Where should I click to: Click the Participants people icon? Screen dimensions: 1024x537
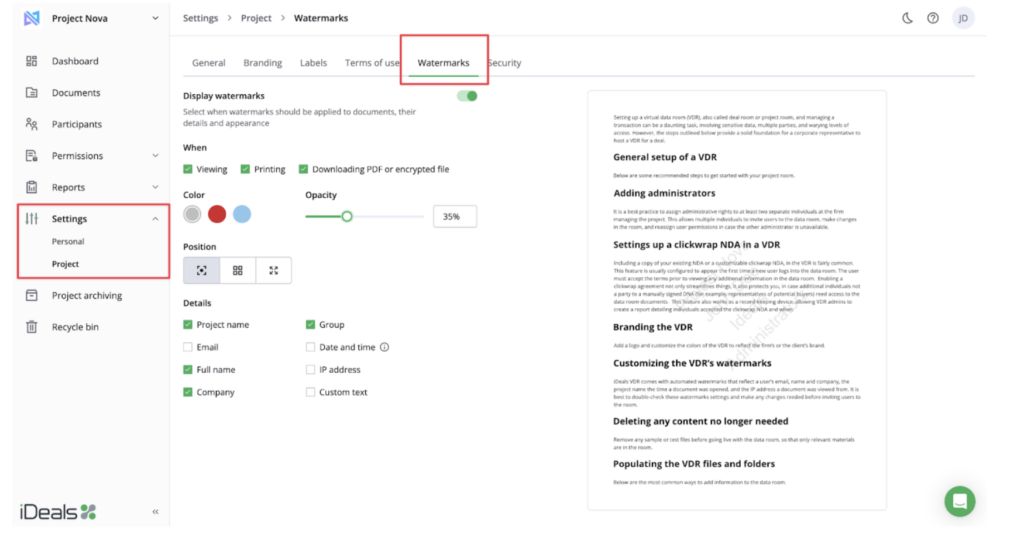[x=31, y=123]
